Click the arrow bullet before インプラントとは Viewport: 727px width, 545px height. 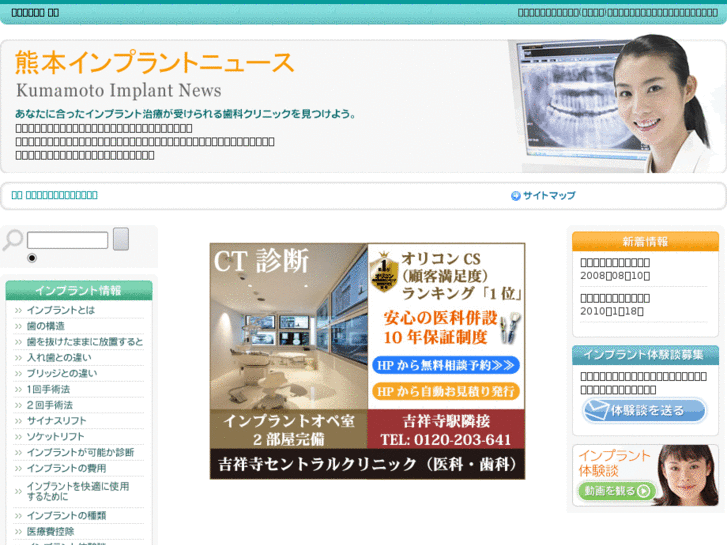(x=18, y=310)
